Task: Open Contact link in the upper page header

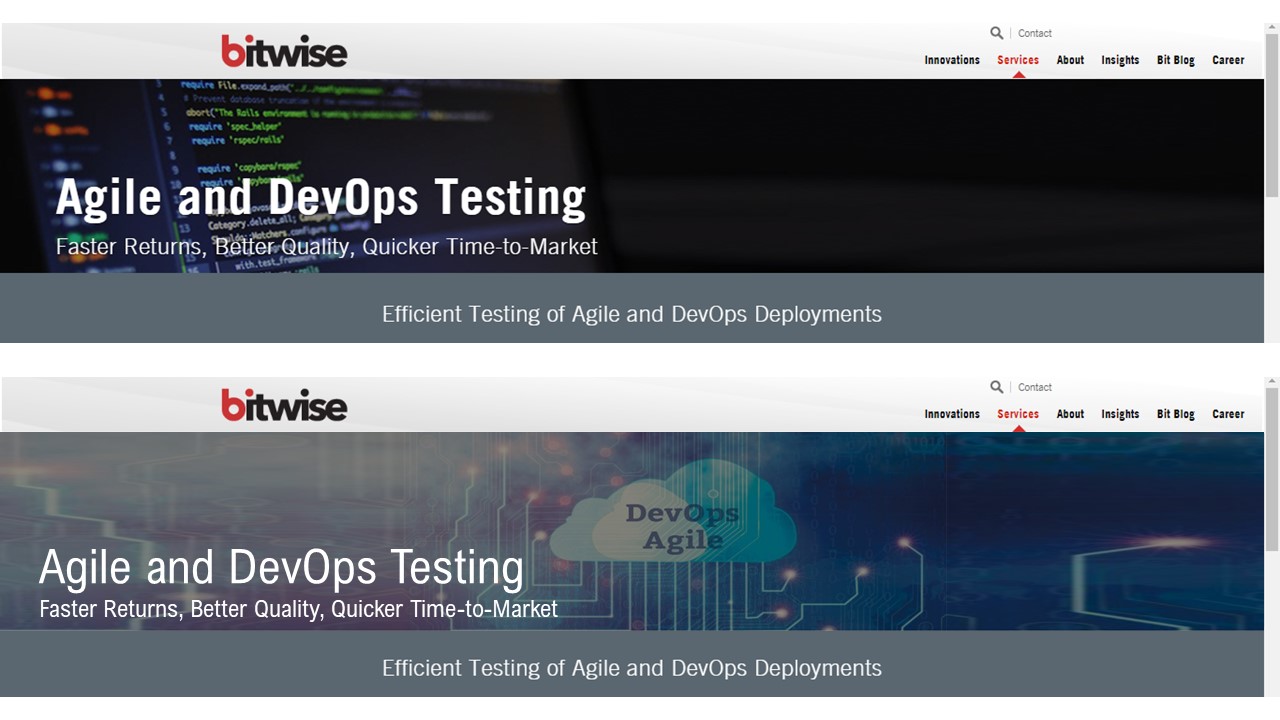Action: [1035, 33]
